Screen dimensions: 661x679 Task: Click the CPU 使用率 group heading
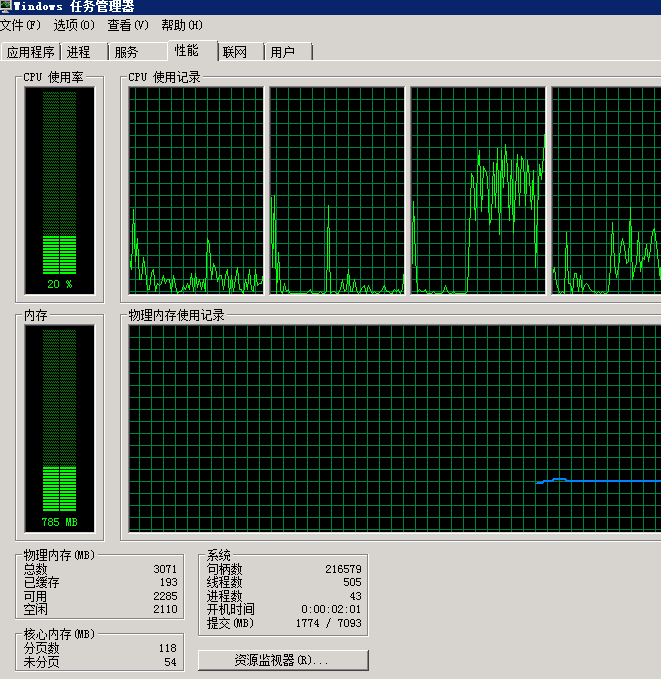pos(53,77)
